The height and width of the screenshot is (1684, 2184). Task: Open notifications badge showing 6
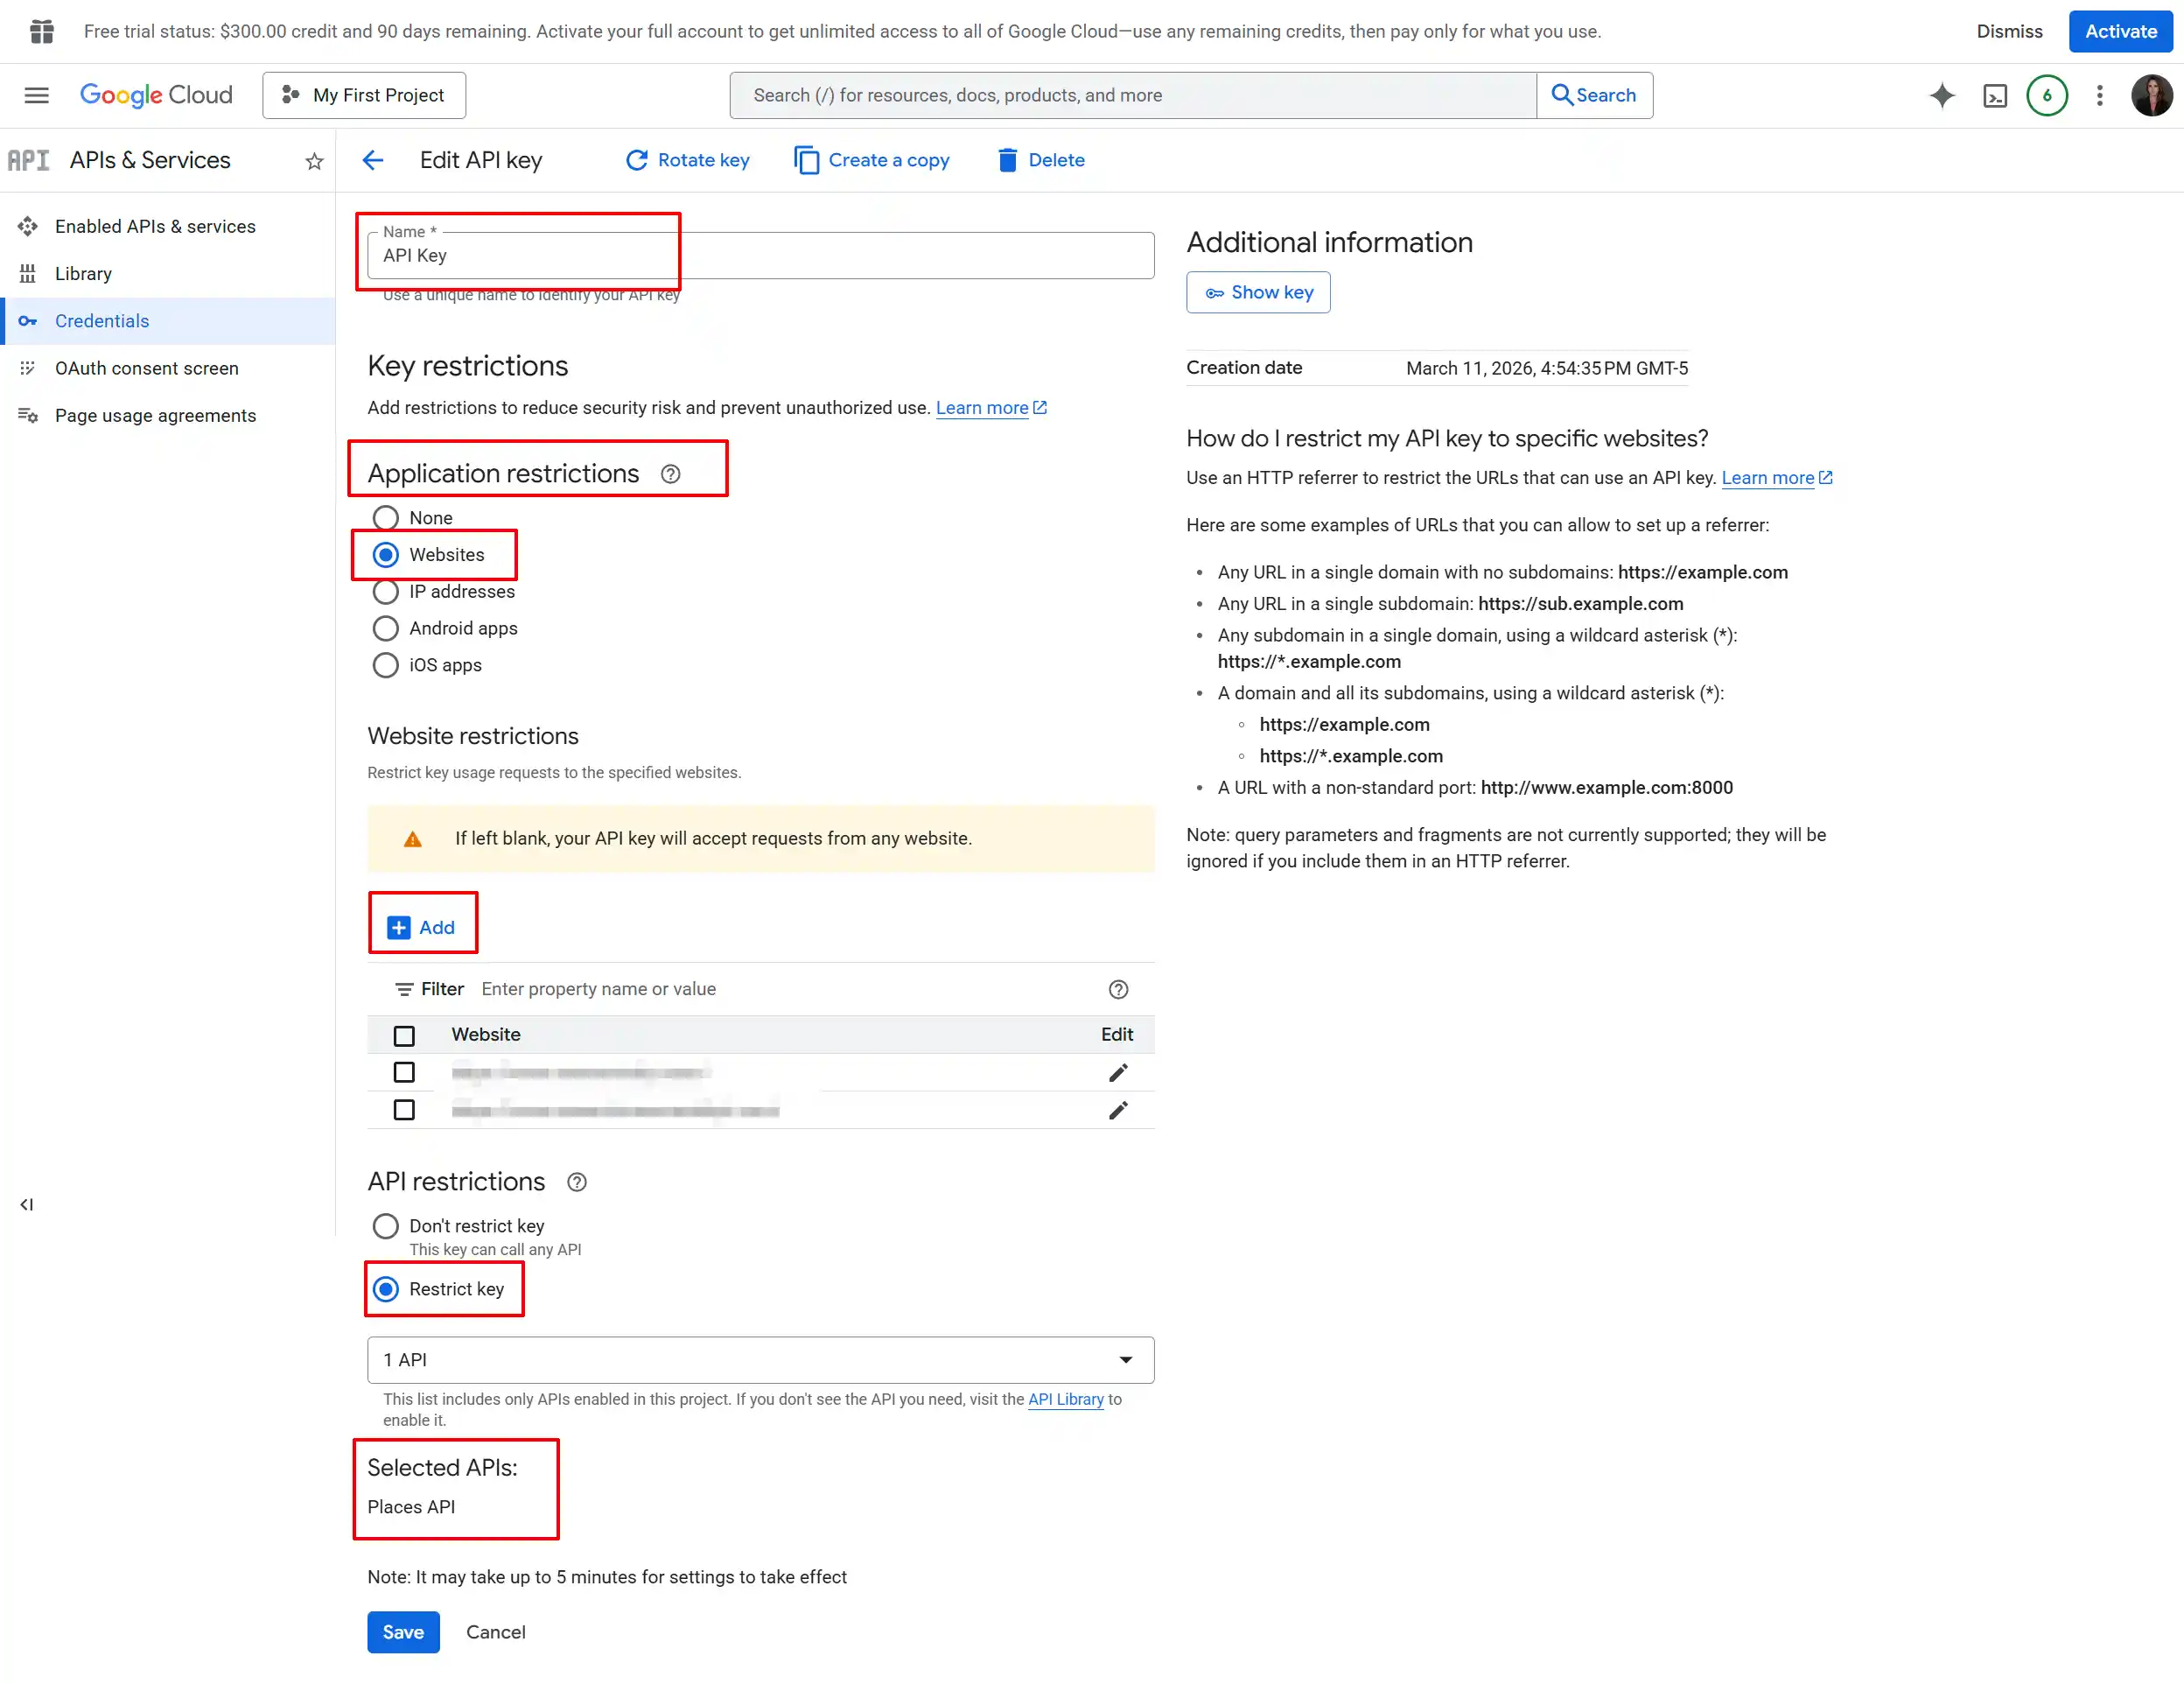click(2047, 96)
